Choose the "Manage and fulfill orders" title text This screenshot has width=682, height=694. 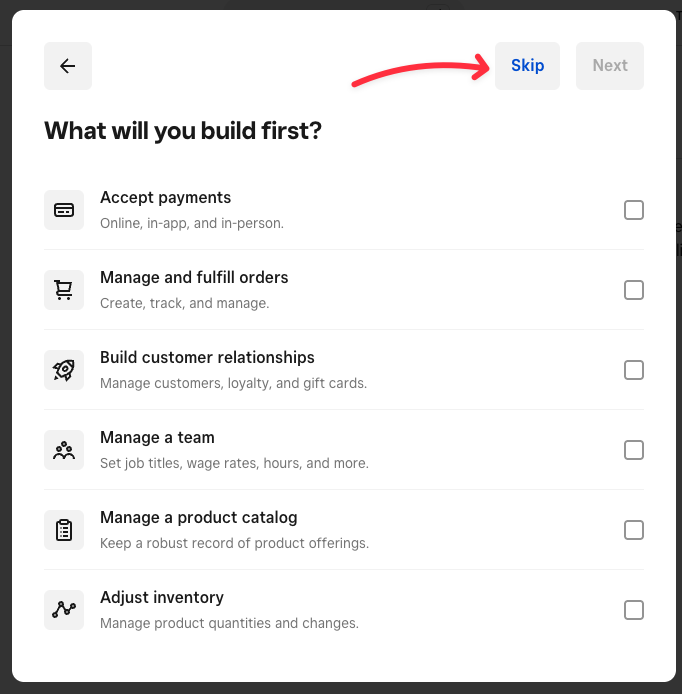point(194,278)
